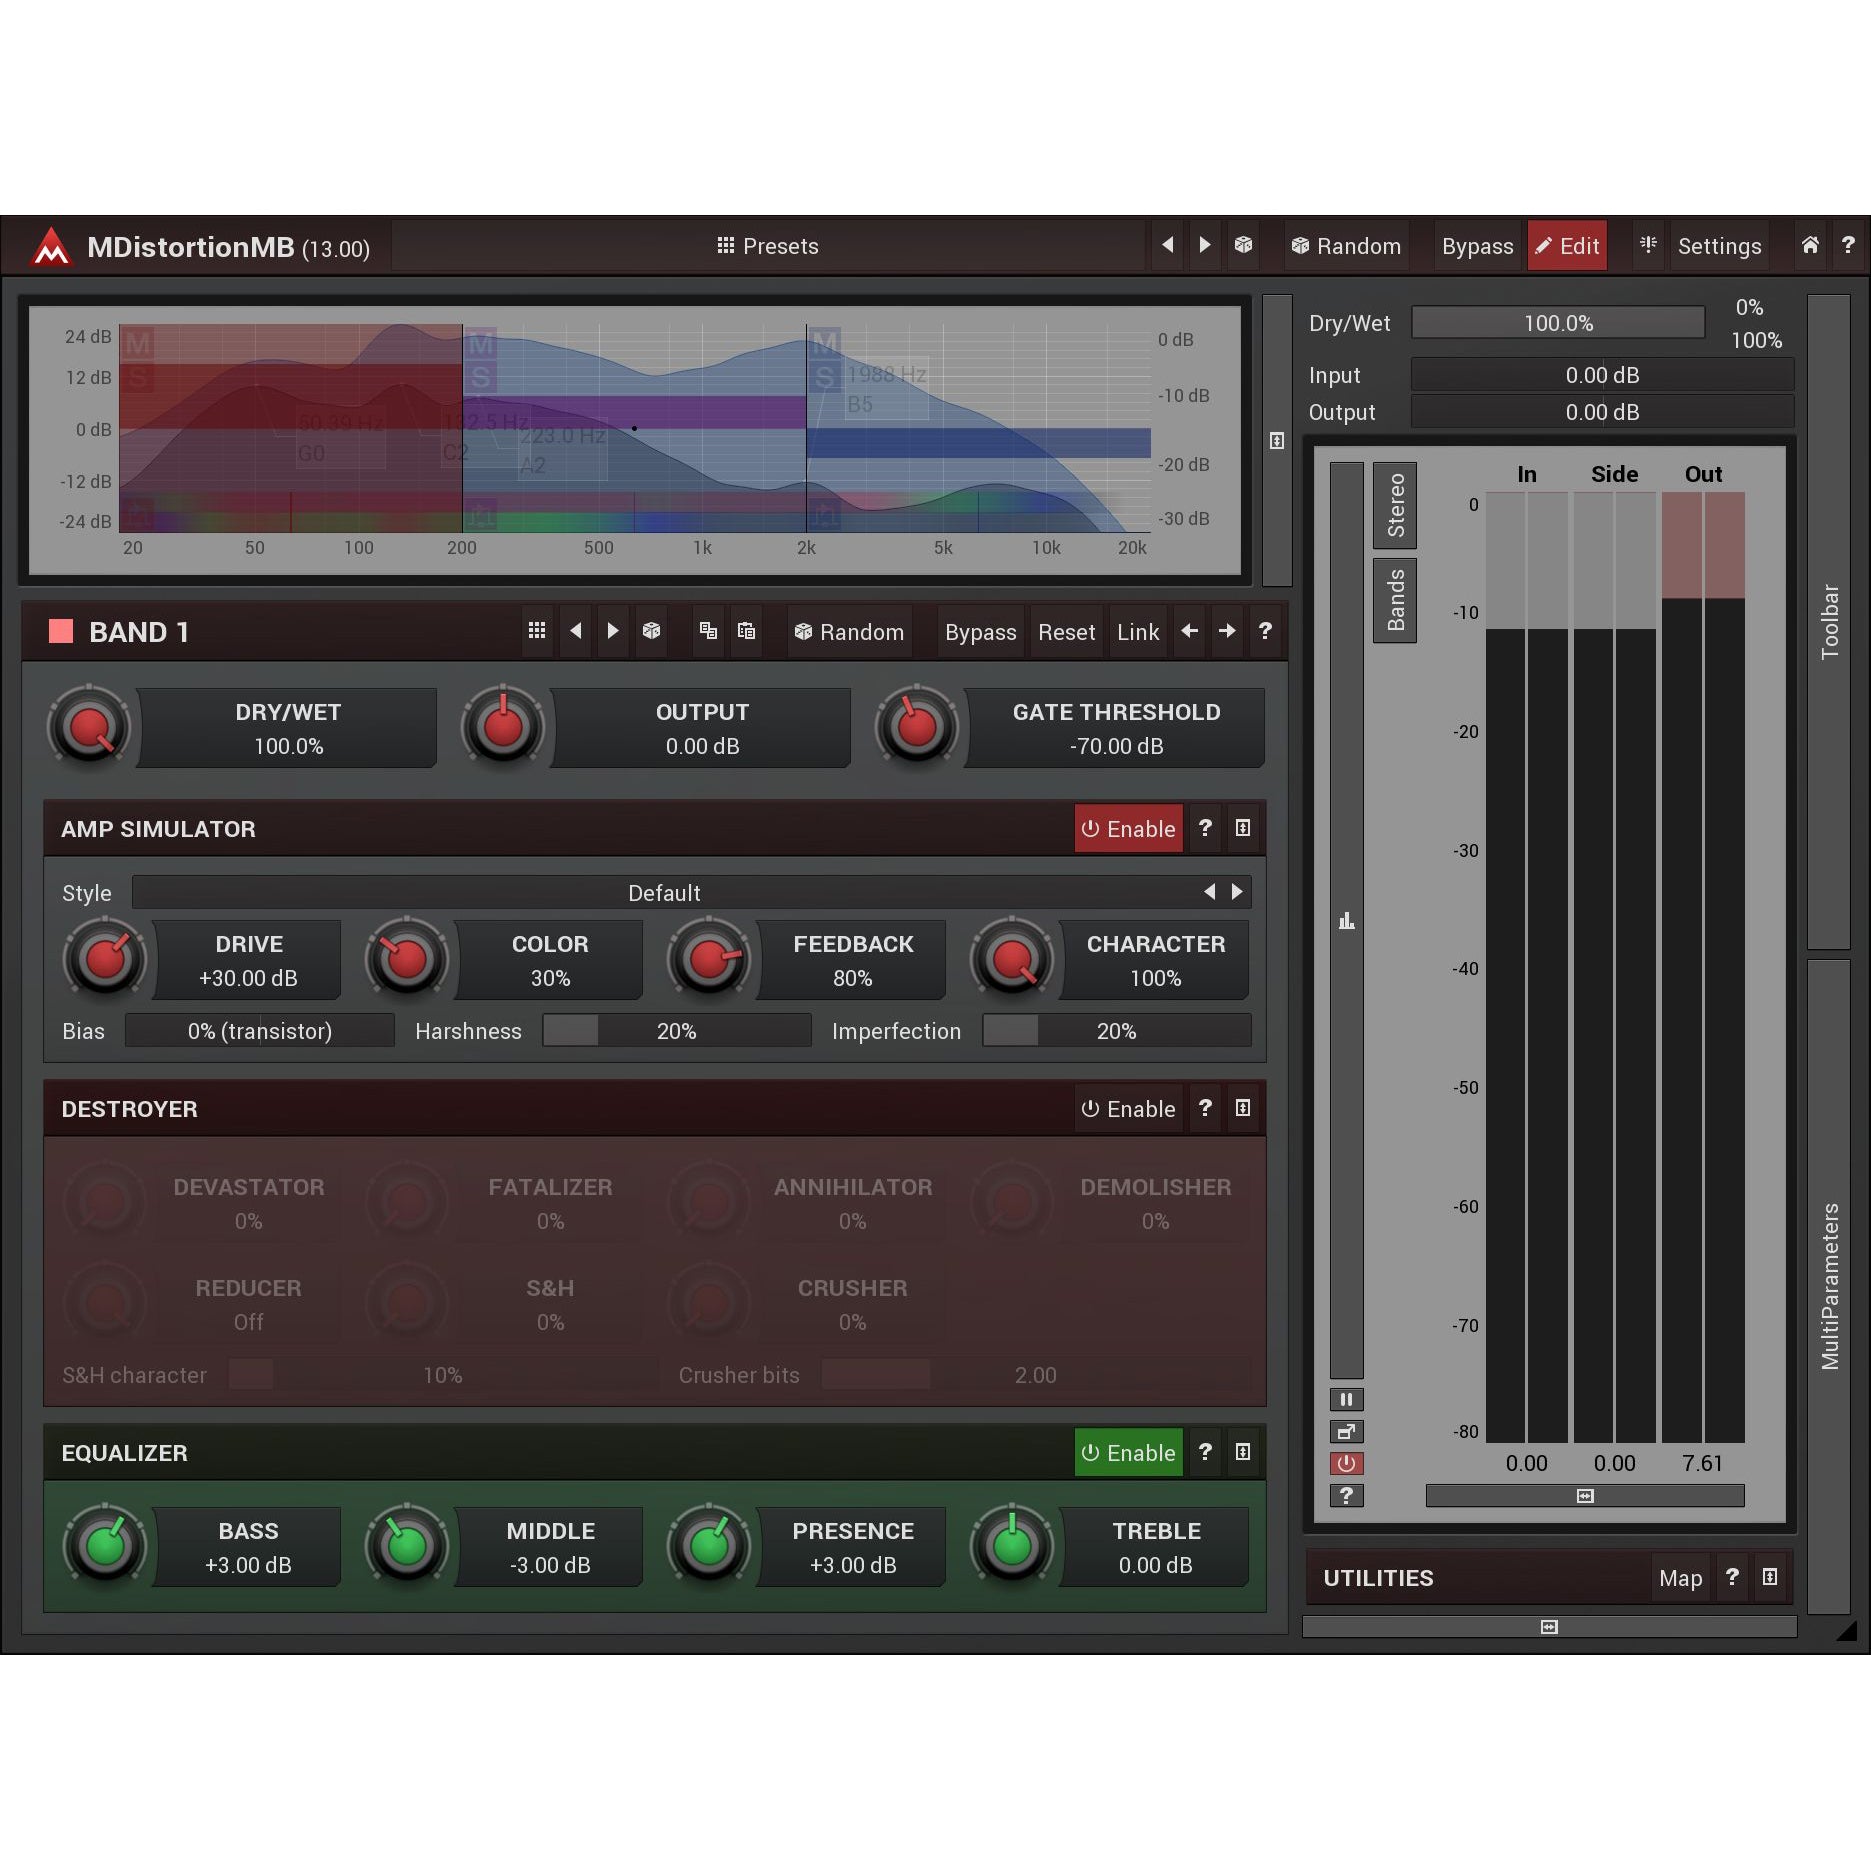The image size is (1871, 1871).
Task: Click the Band 1 paste icon
Action: [746, 631]
